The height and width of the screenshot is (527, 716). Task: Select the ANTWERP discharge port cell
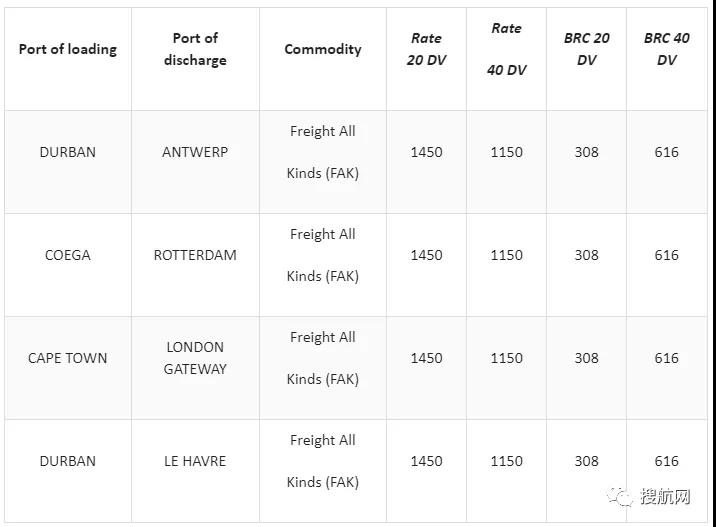(x=195, y=152)
